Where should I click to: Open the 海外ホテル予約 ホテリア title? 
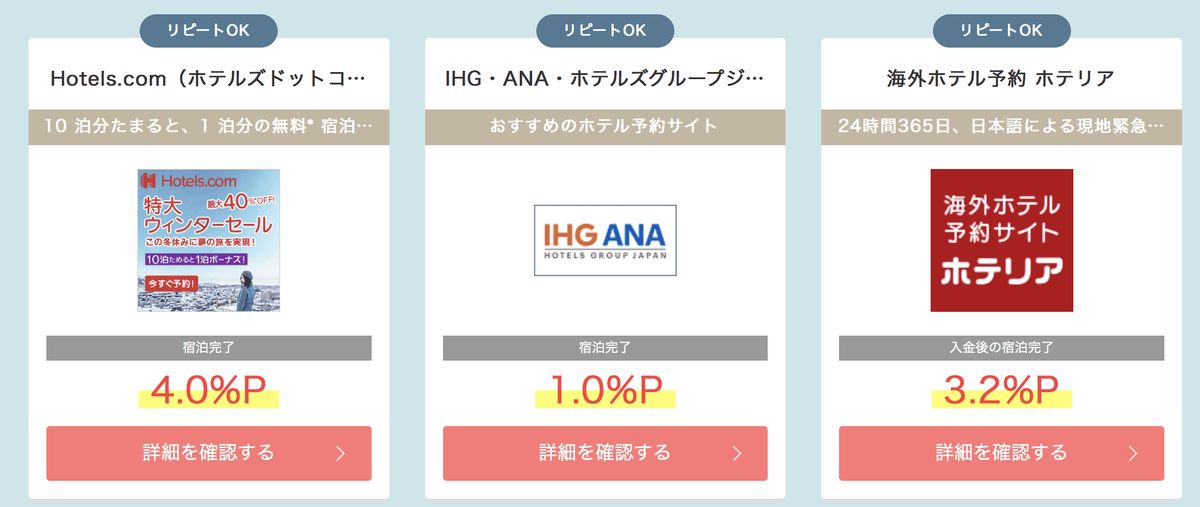1001,78
